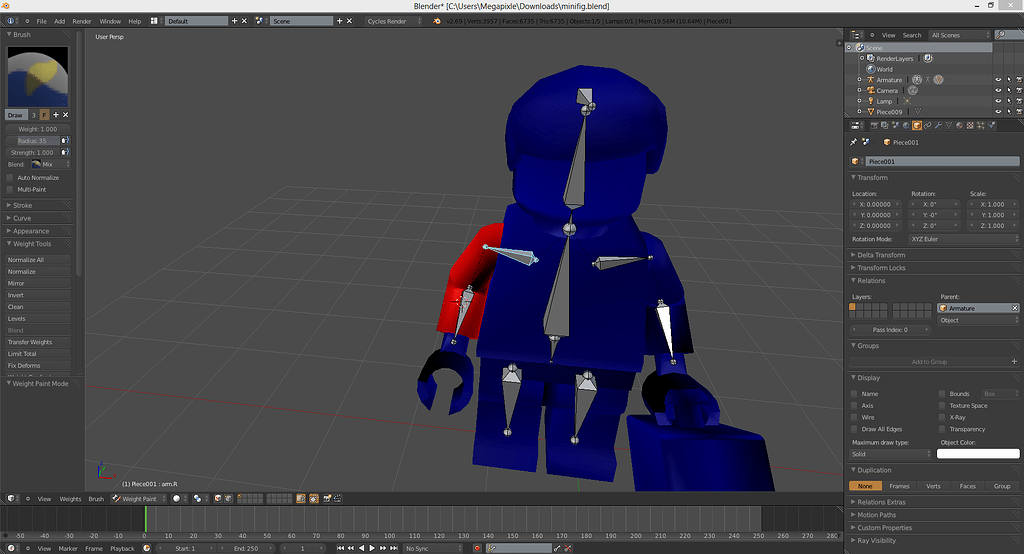Open the Blend mode Mix dropdown

pos(50,165)
